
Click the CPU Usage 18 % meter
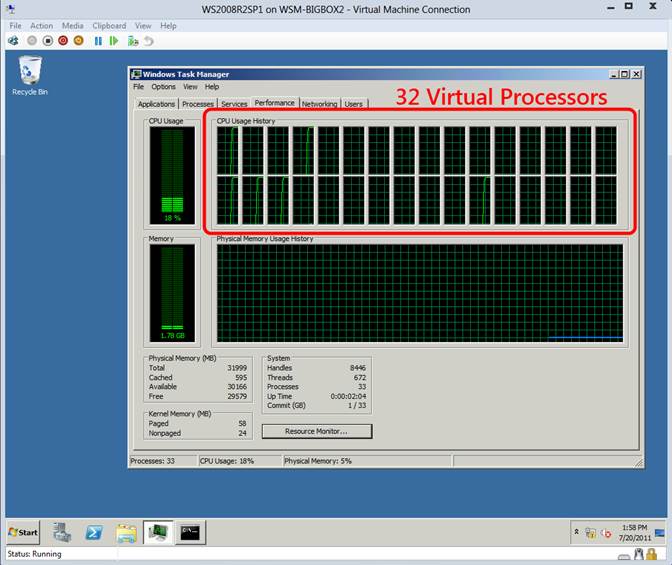(172, 175)
